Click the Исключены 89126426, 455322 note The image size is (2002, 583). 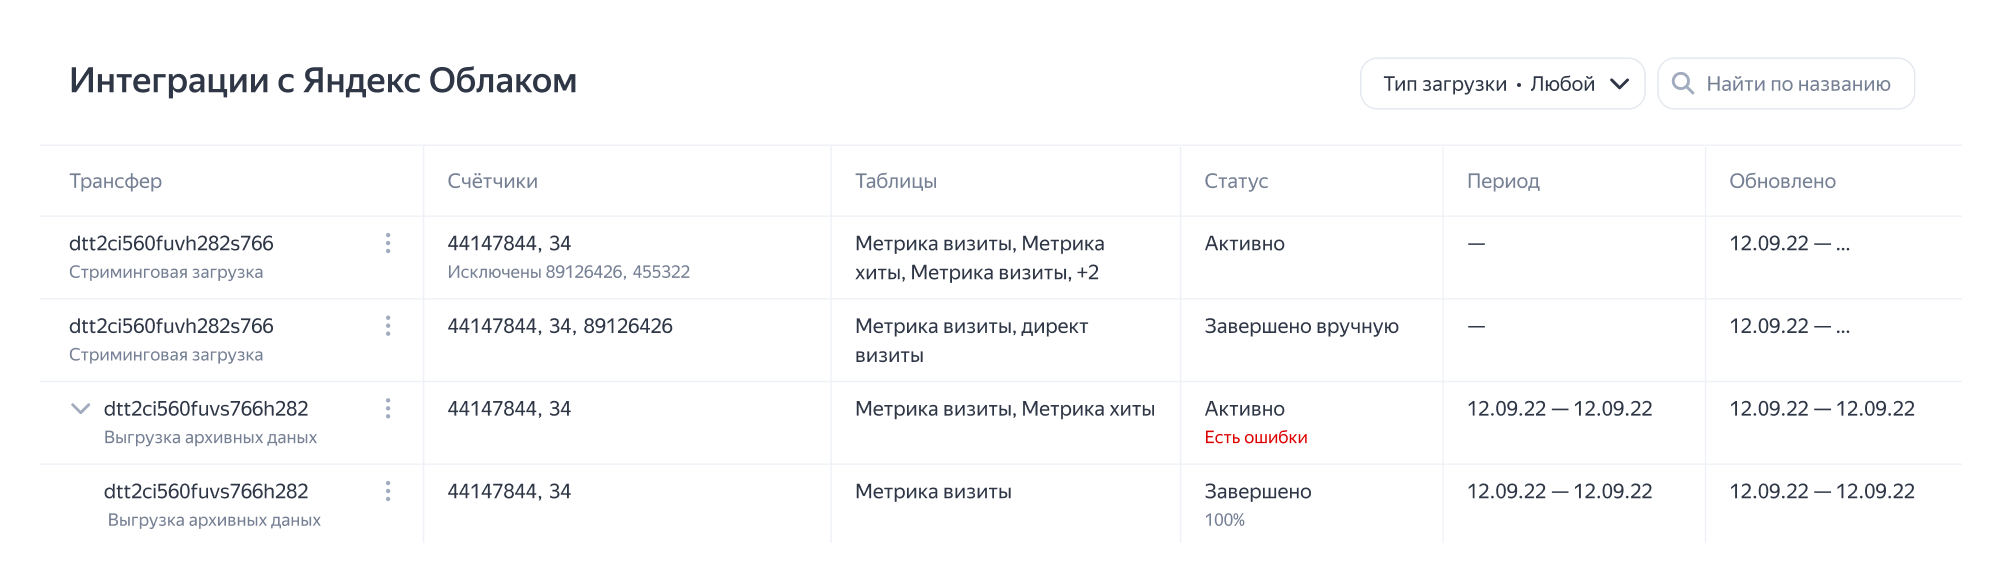point(568,272)
